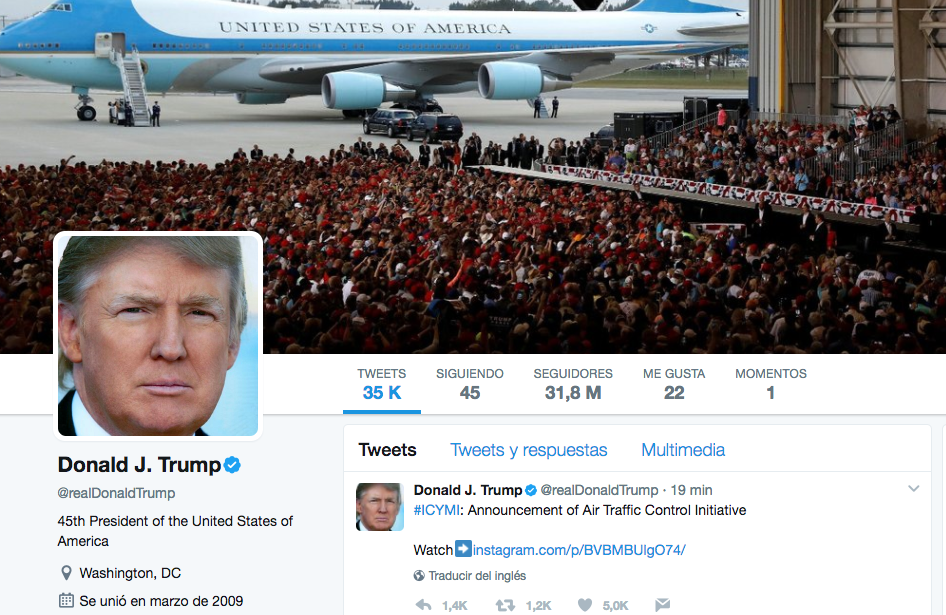Open the tweet options chevron dropdown

[x=913, y=489]
